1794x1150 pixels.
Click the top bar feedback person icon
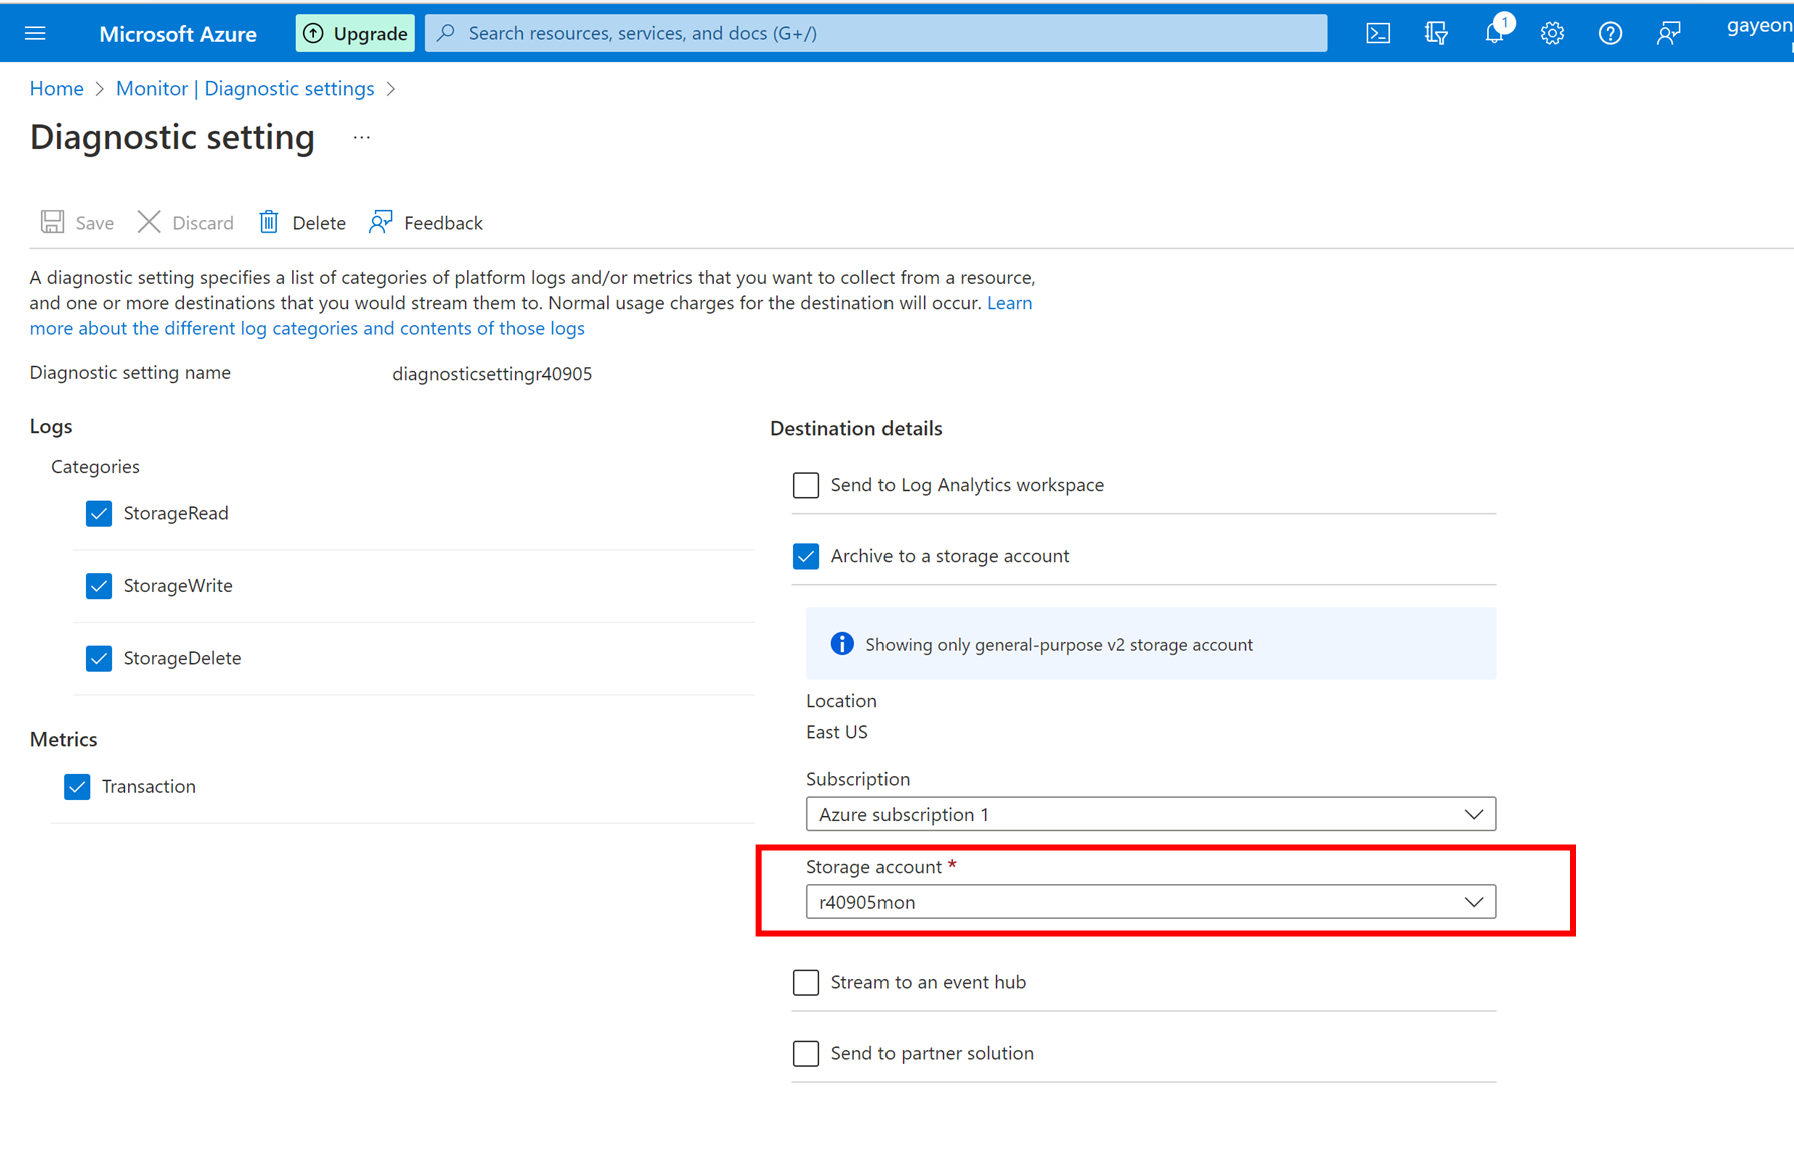point(1668,33)
